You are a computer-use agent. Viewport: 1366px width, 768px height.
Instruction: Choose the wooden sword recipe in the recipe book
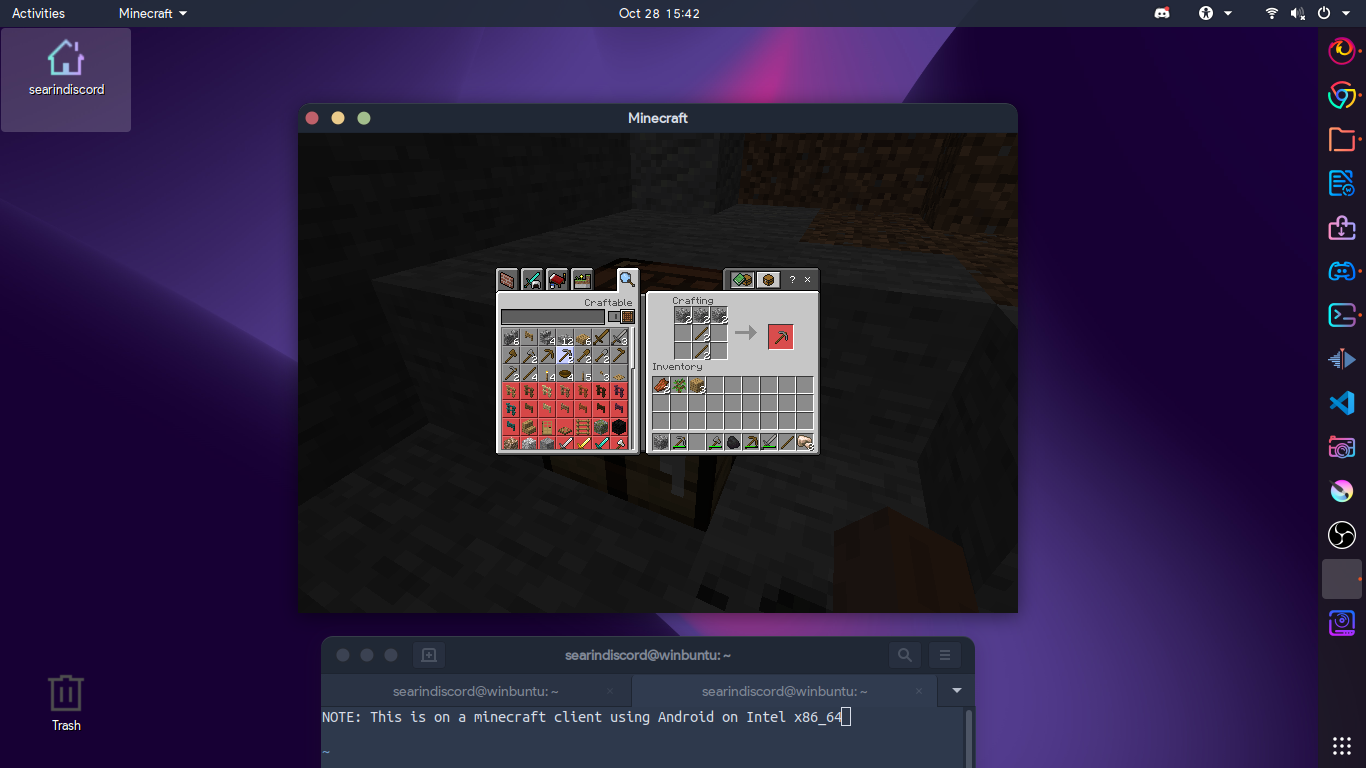tap(601, 338)
